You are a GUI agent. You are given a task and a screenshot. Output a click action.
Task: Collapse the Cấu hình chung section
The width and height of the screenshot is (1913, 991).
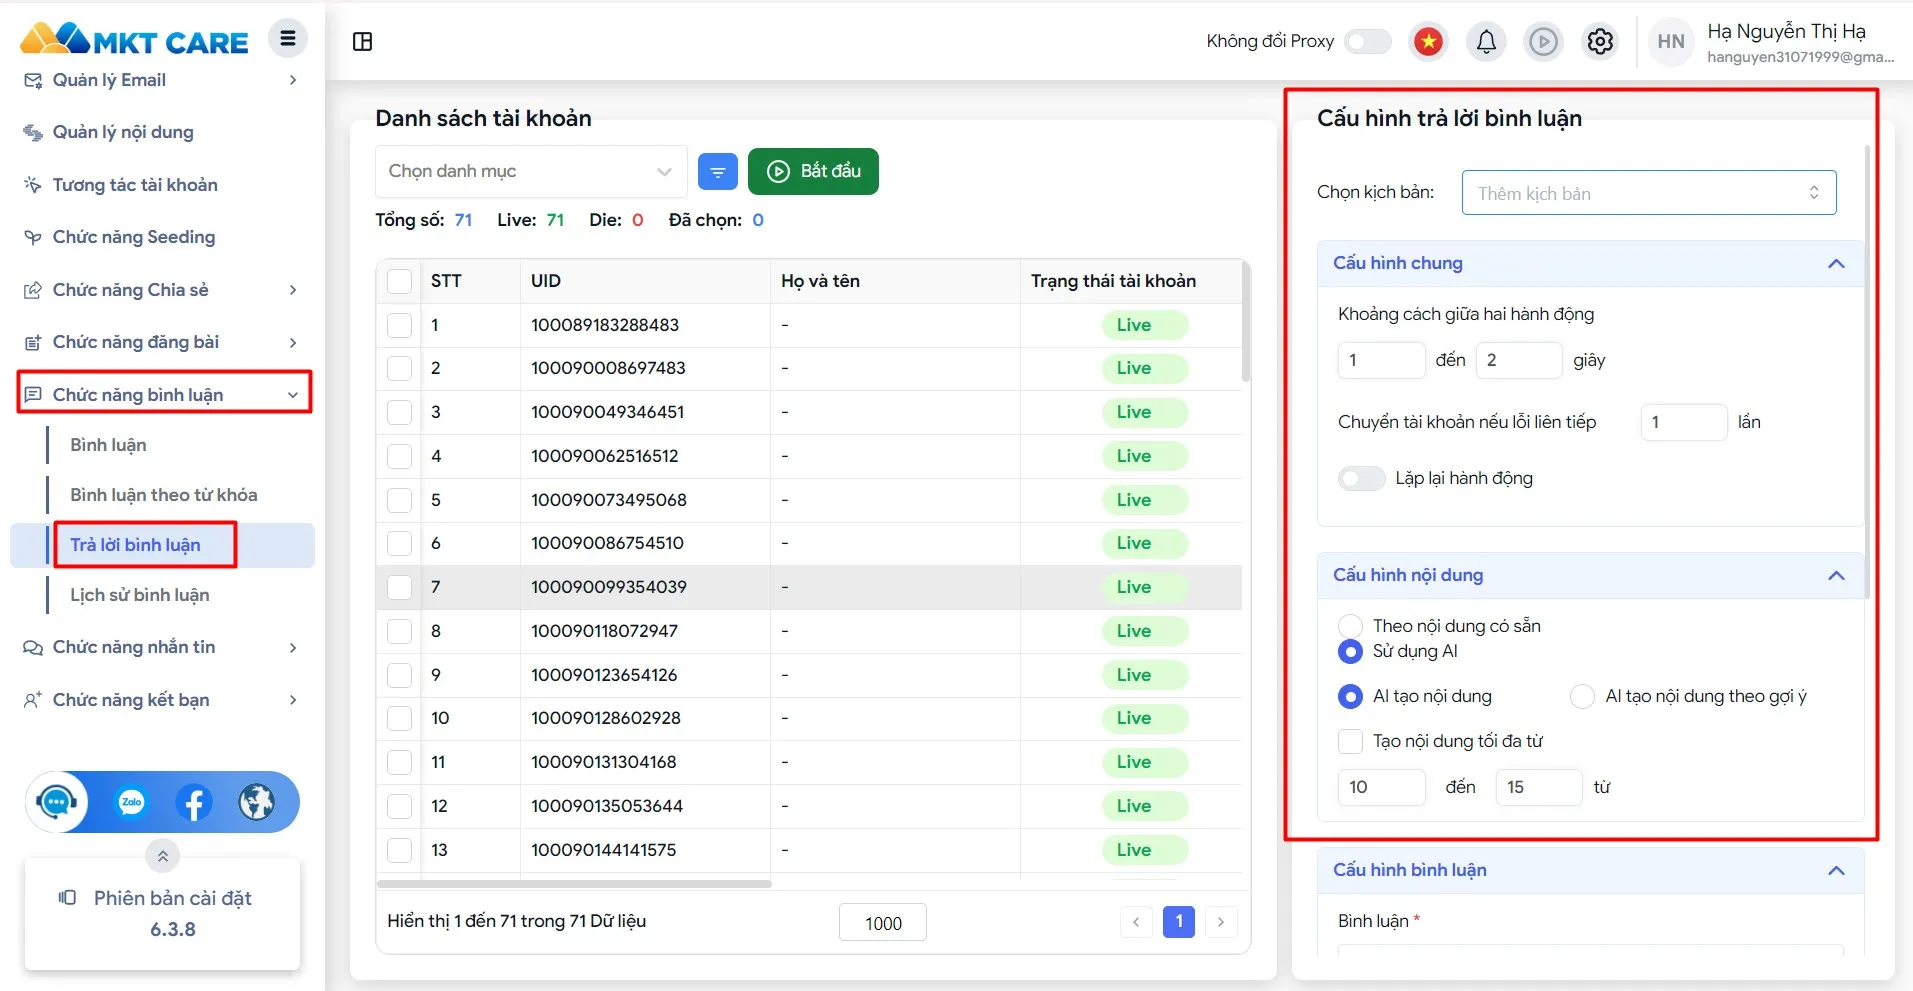(1835, 264)
